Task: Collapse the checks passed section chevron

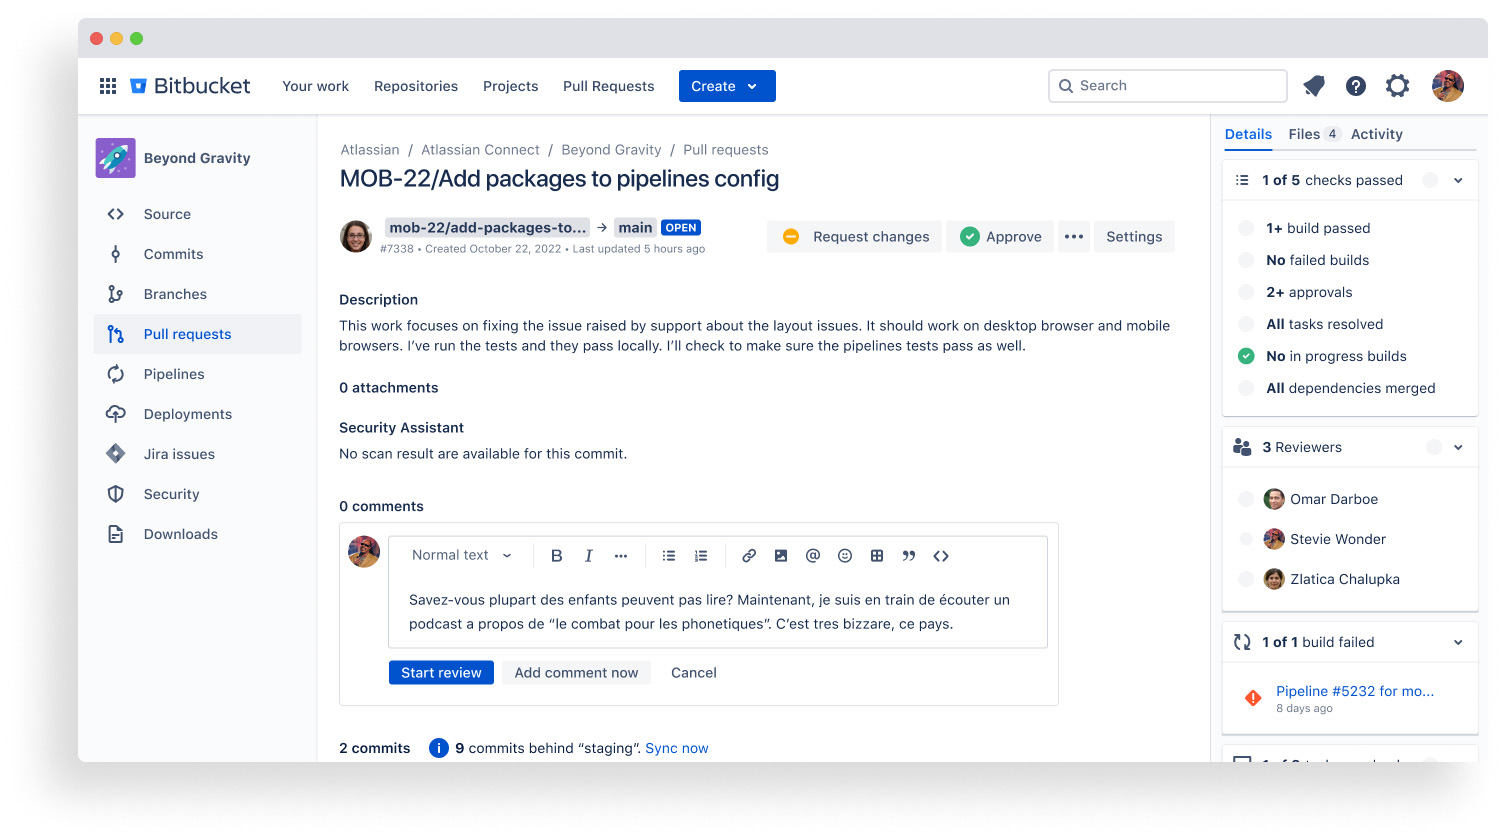Action: tap(1458, 181)
